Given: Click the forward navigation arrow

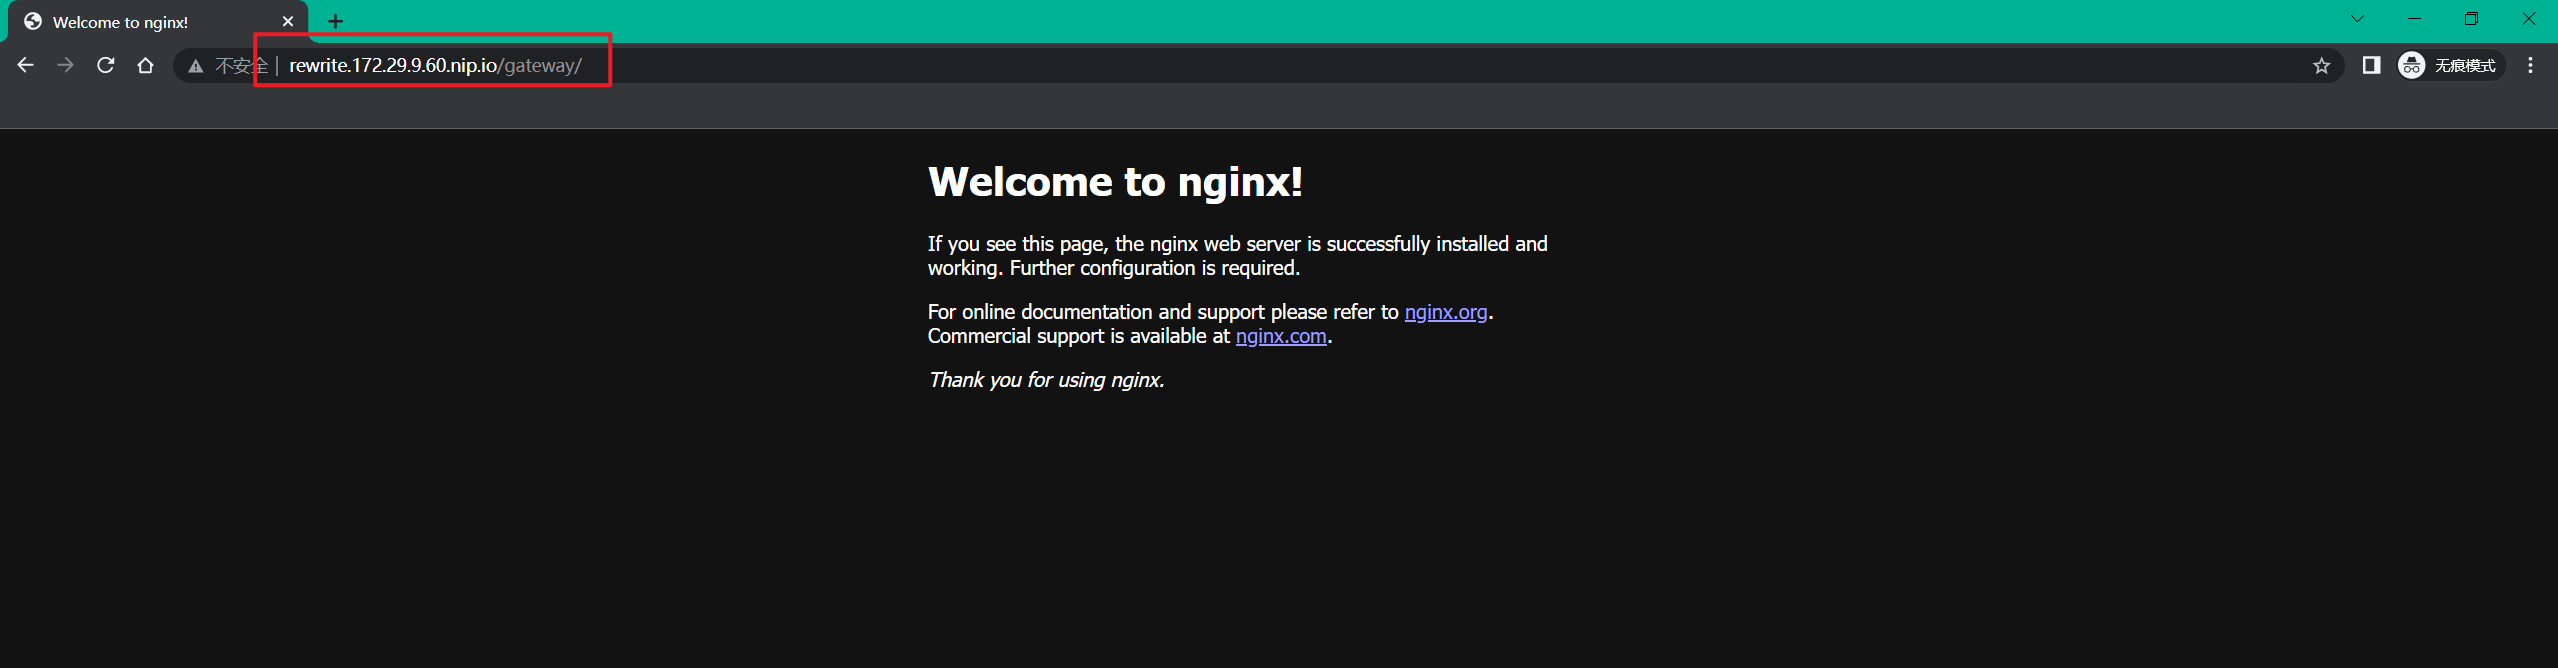Looking at the screenshot, I should click(x=66, y=65).
